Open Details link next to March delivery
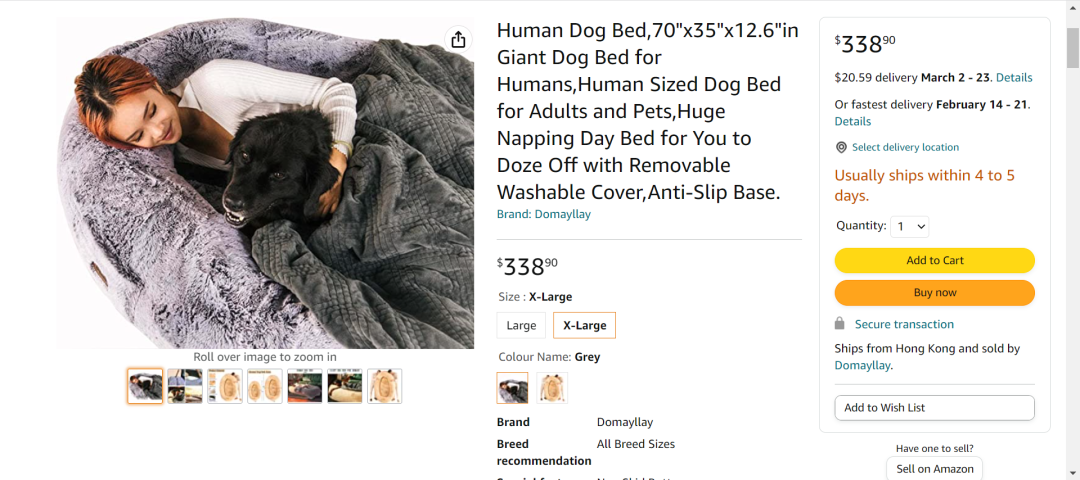1080x480 pixels. coord(1014,77)
